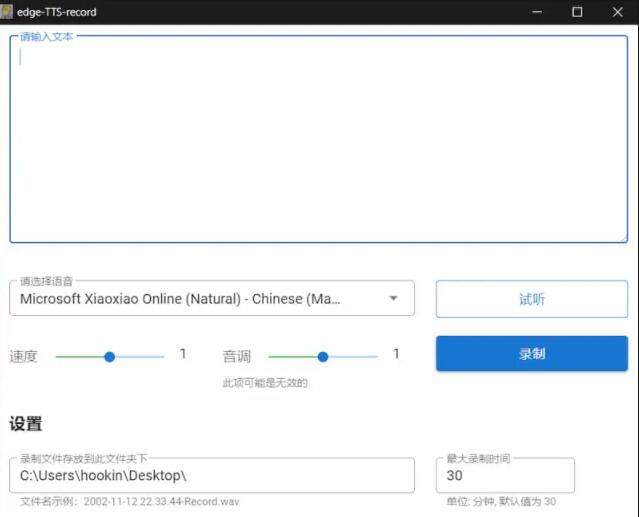Screen dimensions: 639x517
Task: Click the 设置 section heading
Action: 26,425
